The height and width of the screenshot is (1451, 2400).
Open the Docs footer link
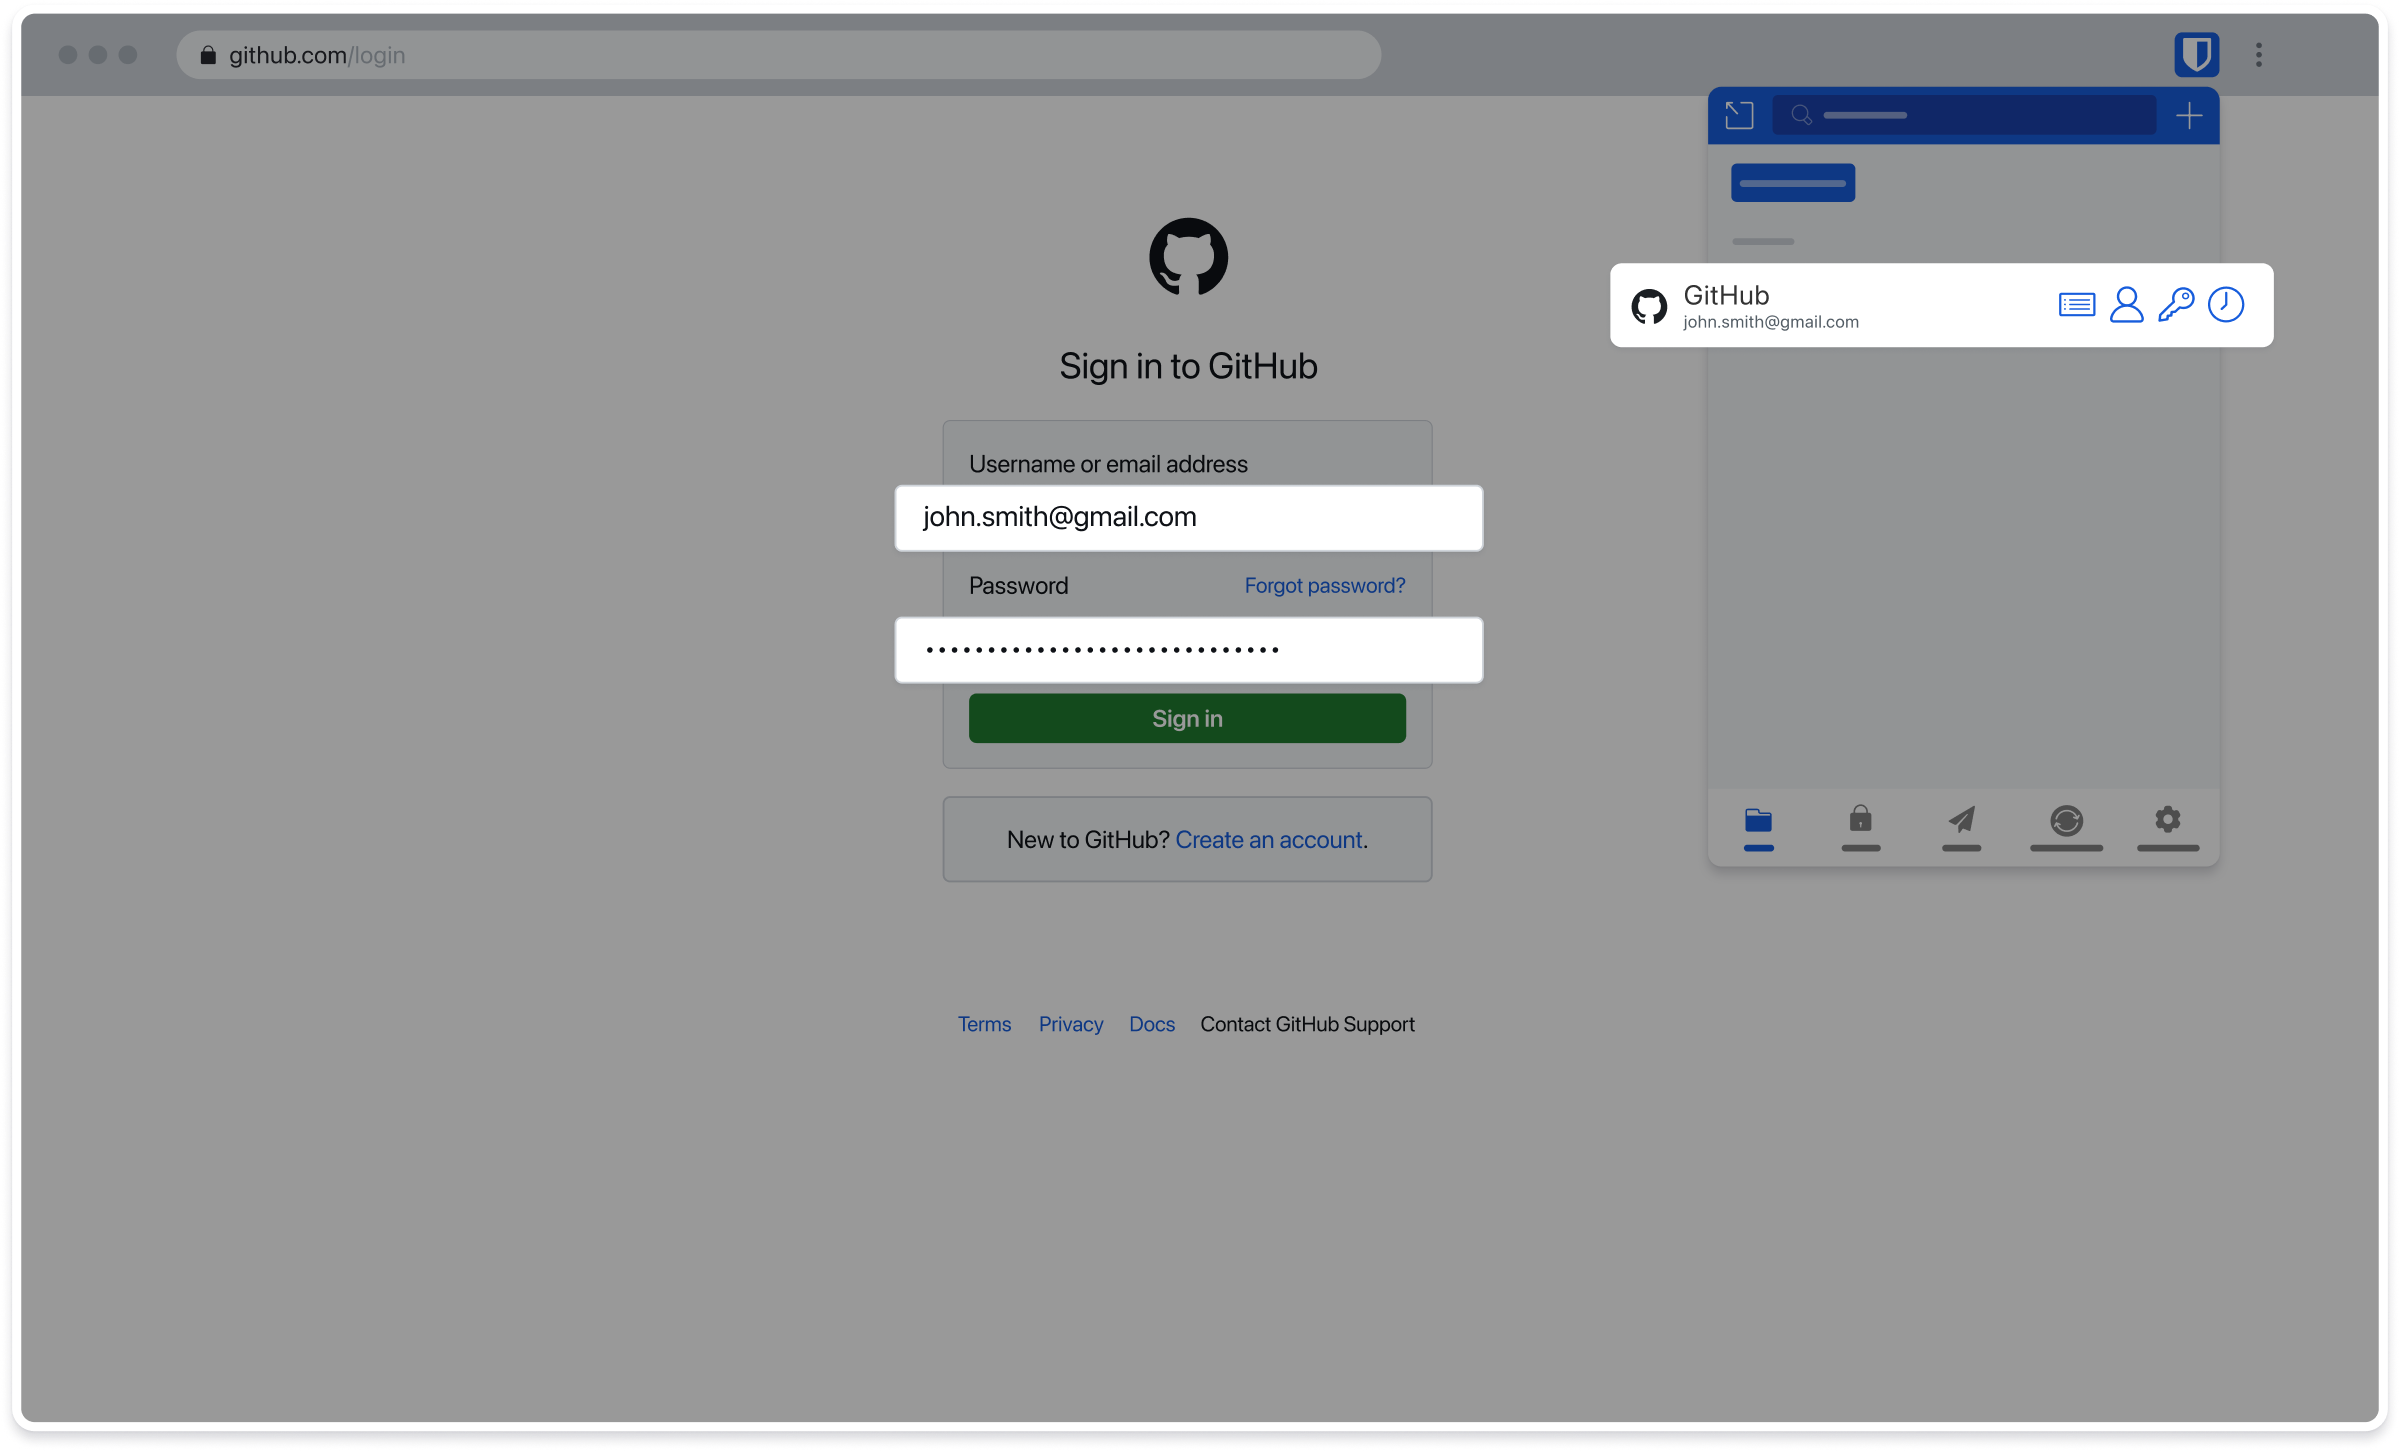click(1151, 1024)
